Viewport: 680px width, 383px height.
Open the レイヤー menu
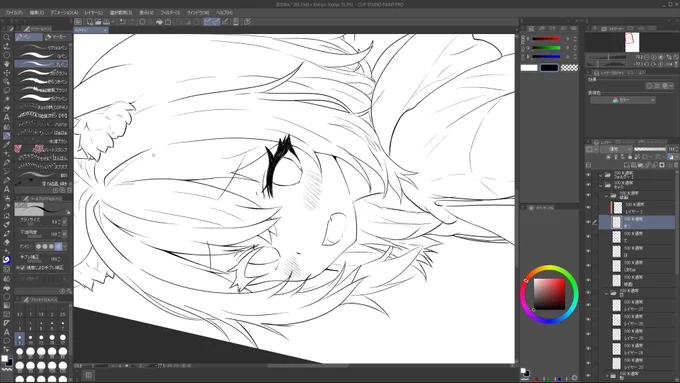pos(94,13)
